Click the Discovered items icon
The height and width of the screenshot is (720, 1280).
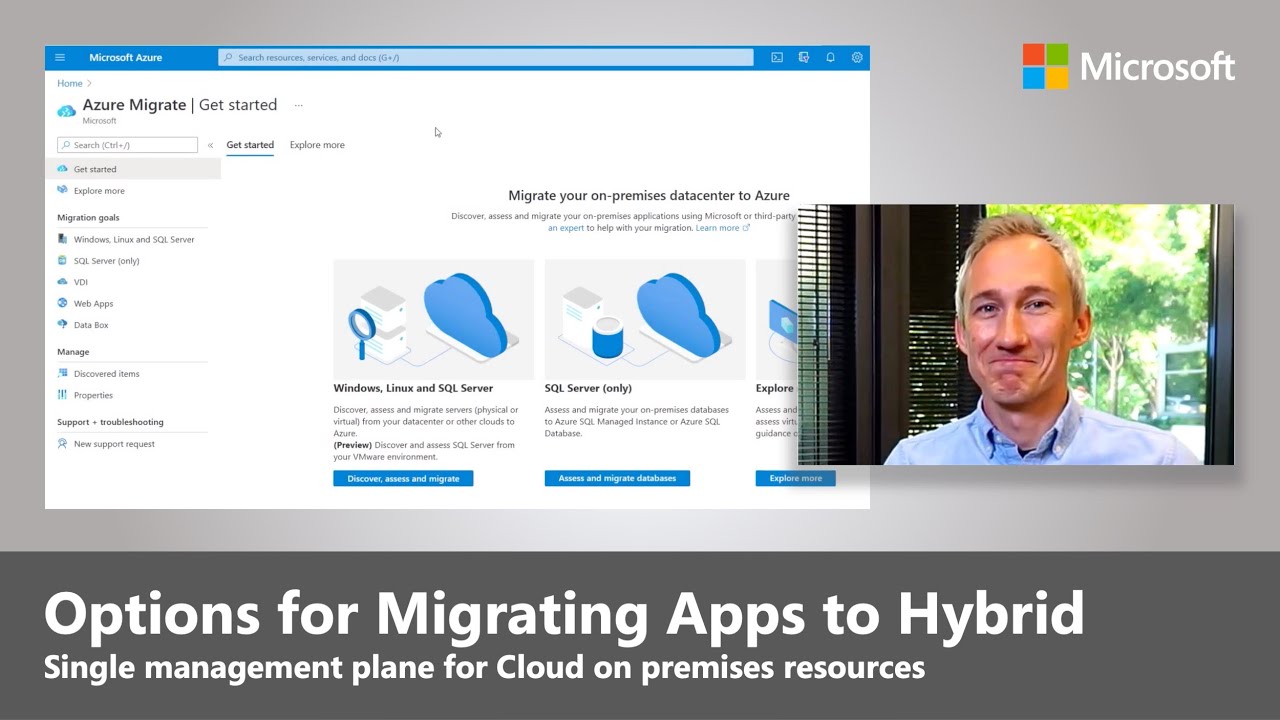pyautogui.click(x=63, y=373)
